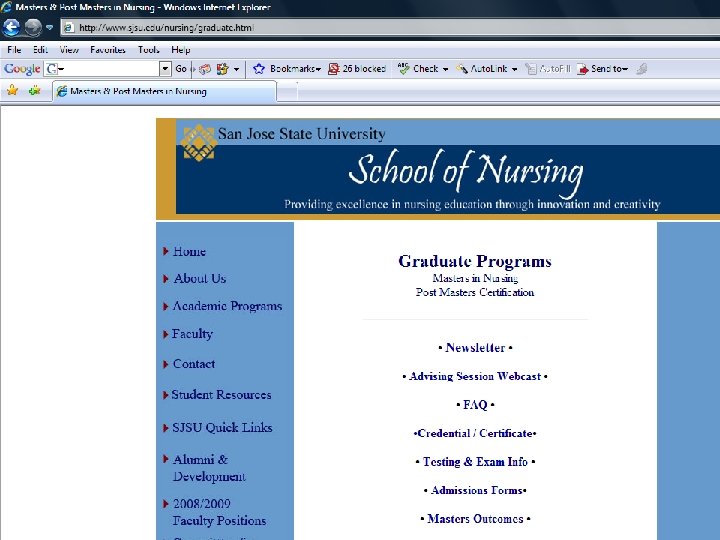Image resolution: width=720 pixels, height=540 pixels.
Task: Click the Graduate Programs heading
Action: click(475, 261)
